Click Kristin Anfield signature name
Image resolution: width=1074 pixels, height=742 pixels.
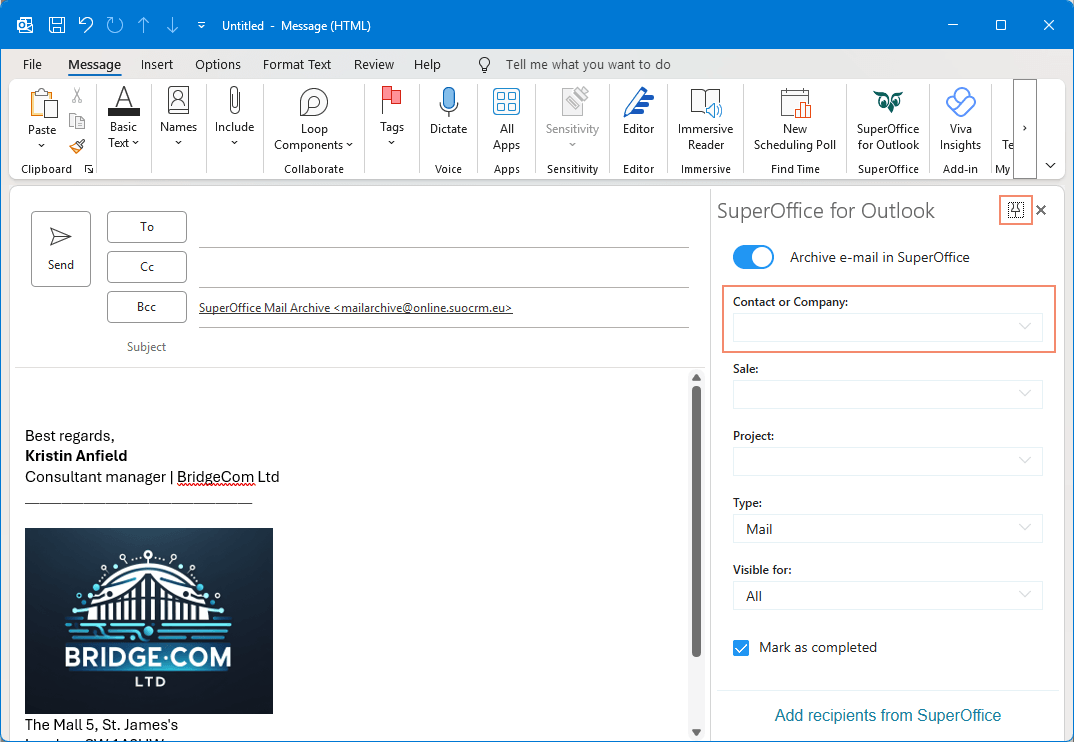[76, 456]
